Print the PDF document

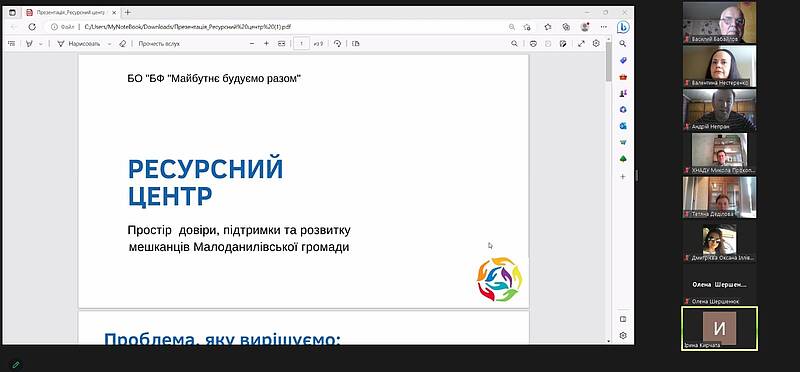(x=533, y=44)
